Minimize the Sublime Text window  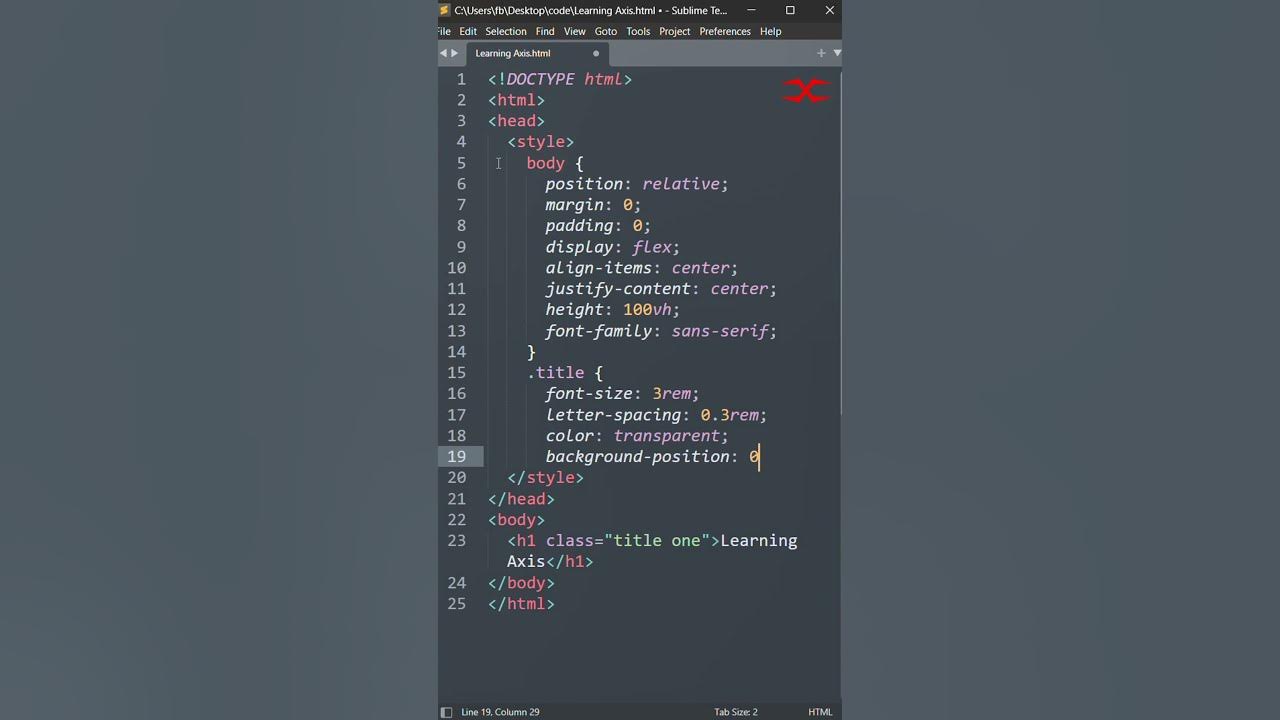(751, 10)
